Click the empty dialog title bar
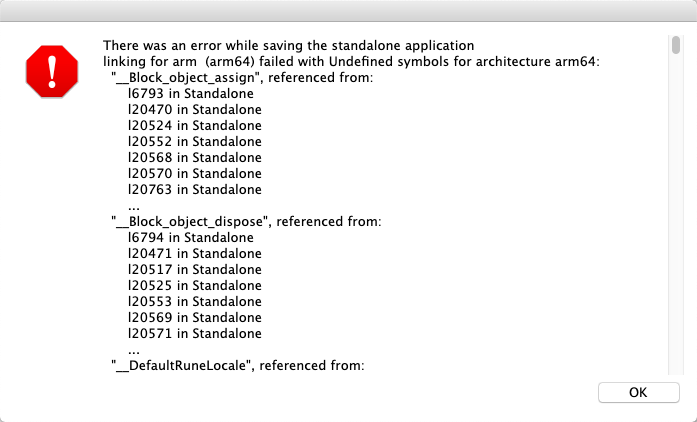This screenshot has width=697, height=422. (348, 12)
